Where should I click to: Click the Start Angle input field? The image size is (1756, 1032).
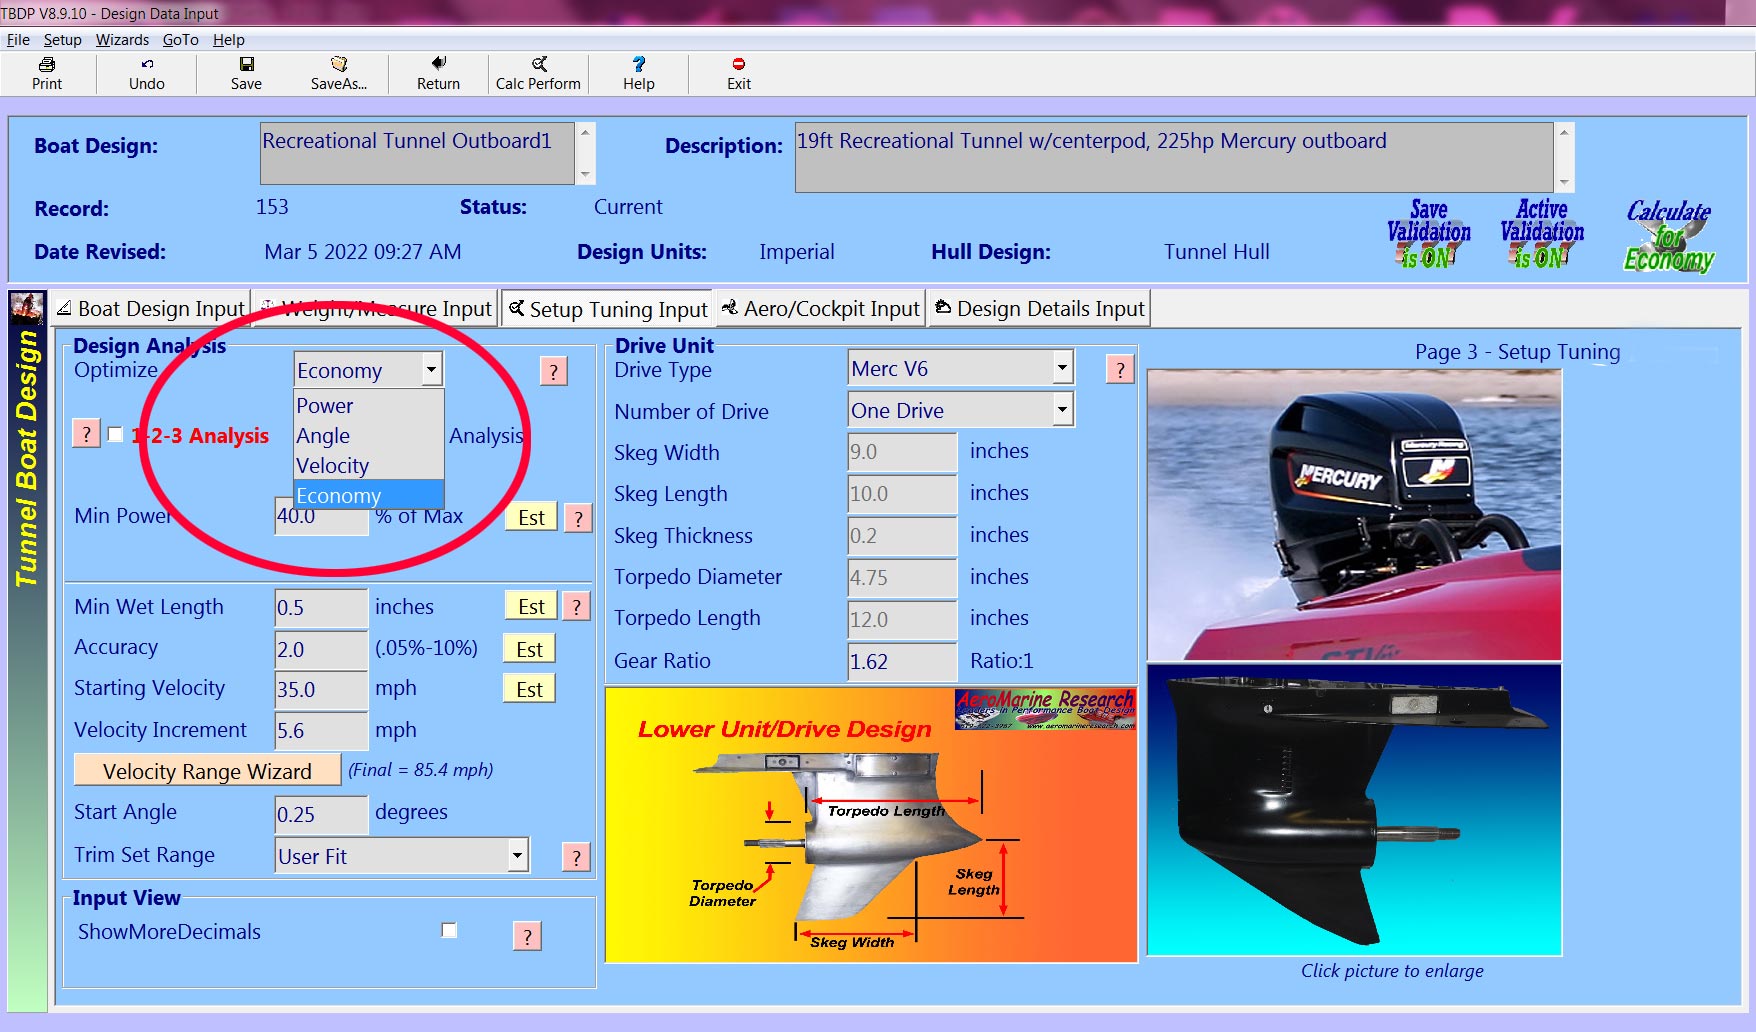322,815
